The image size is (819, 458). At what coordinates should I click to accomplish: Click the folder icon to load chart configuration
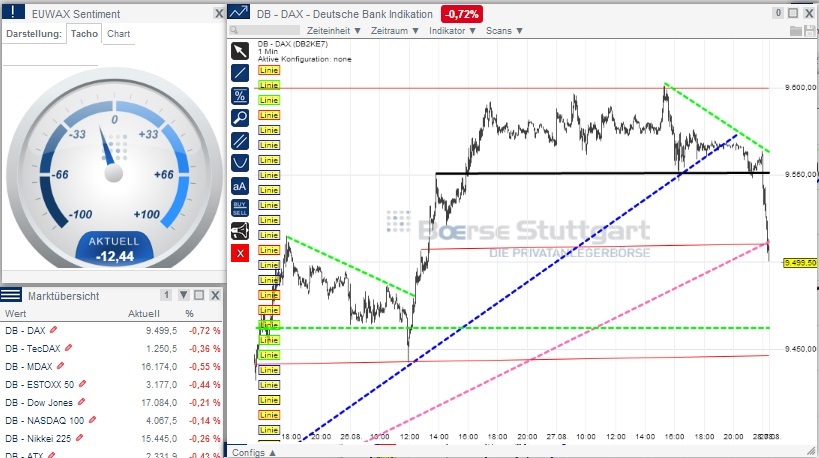[795, 31]
